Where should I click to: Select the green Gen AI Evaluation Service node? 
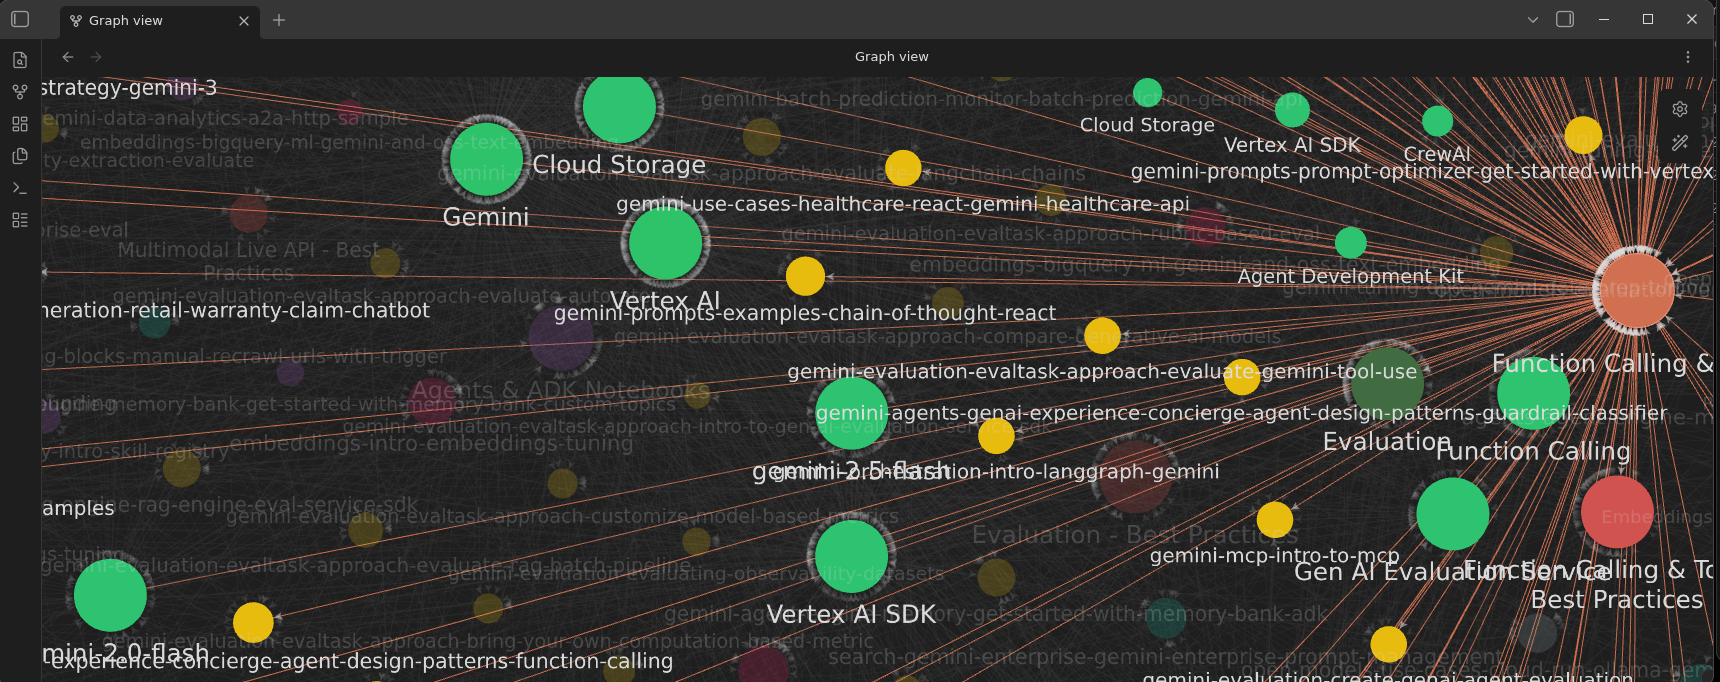coord(1453,514)
